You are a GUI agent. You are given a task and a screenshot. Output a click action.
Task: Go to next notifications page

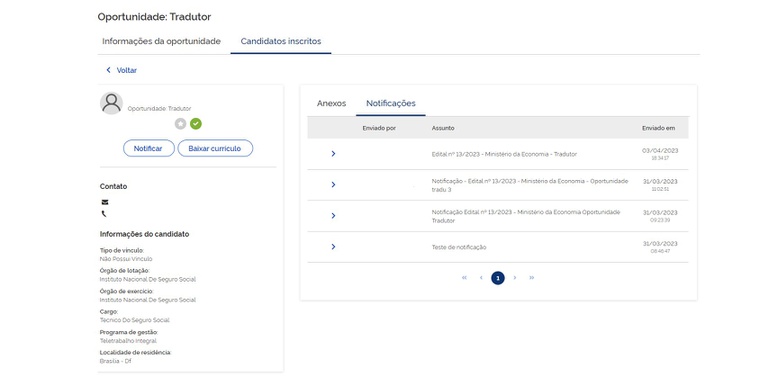[515, 278]
